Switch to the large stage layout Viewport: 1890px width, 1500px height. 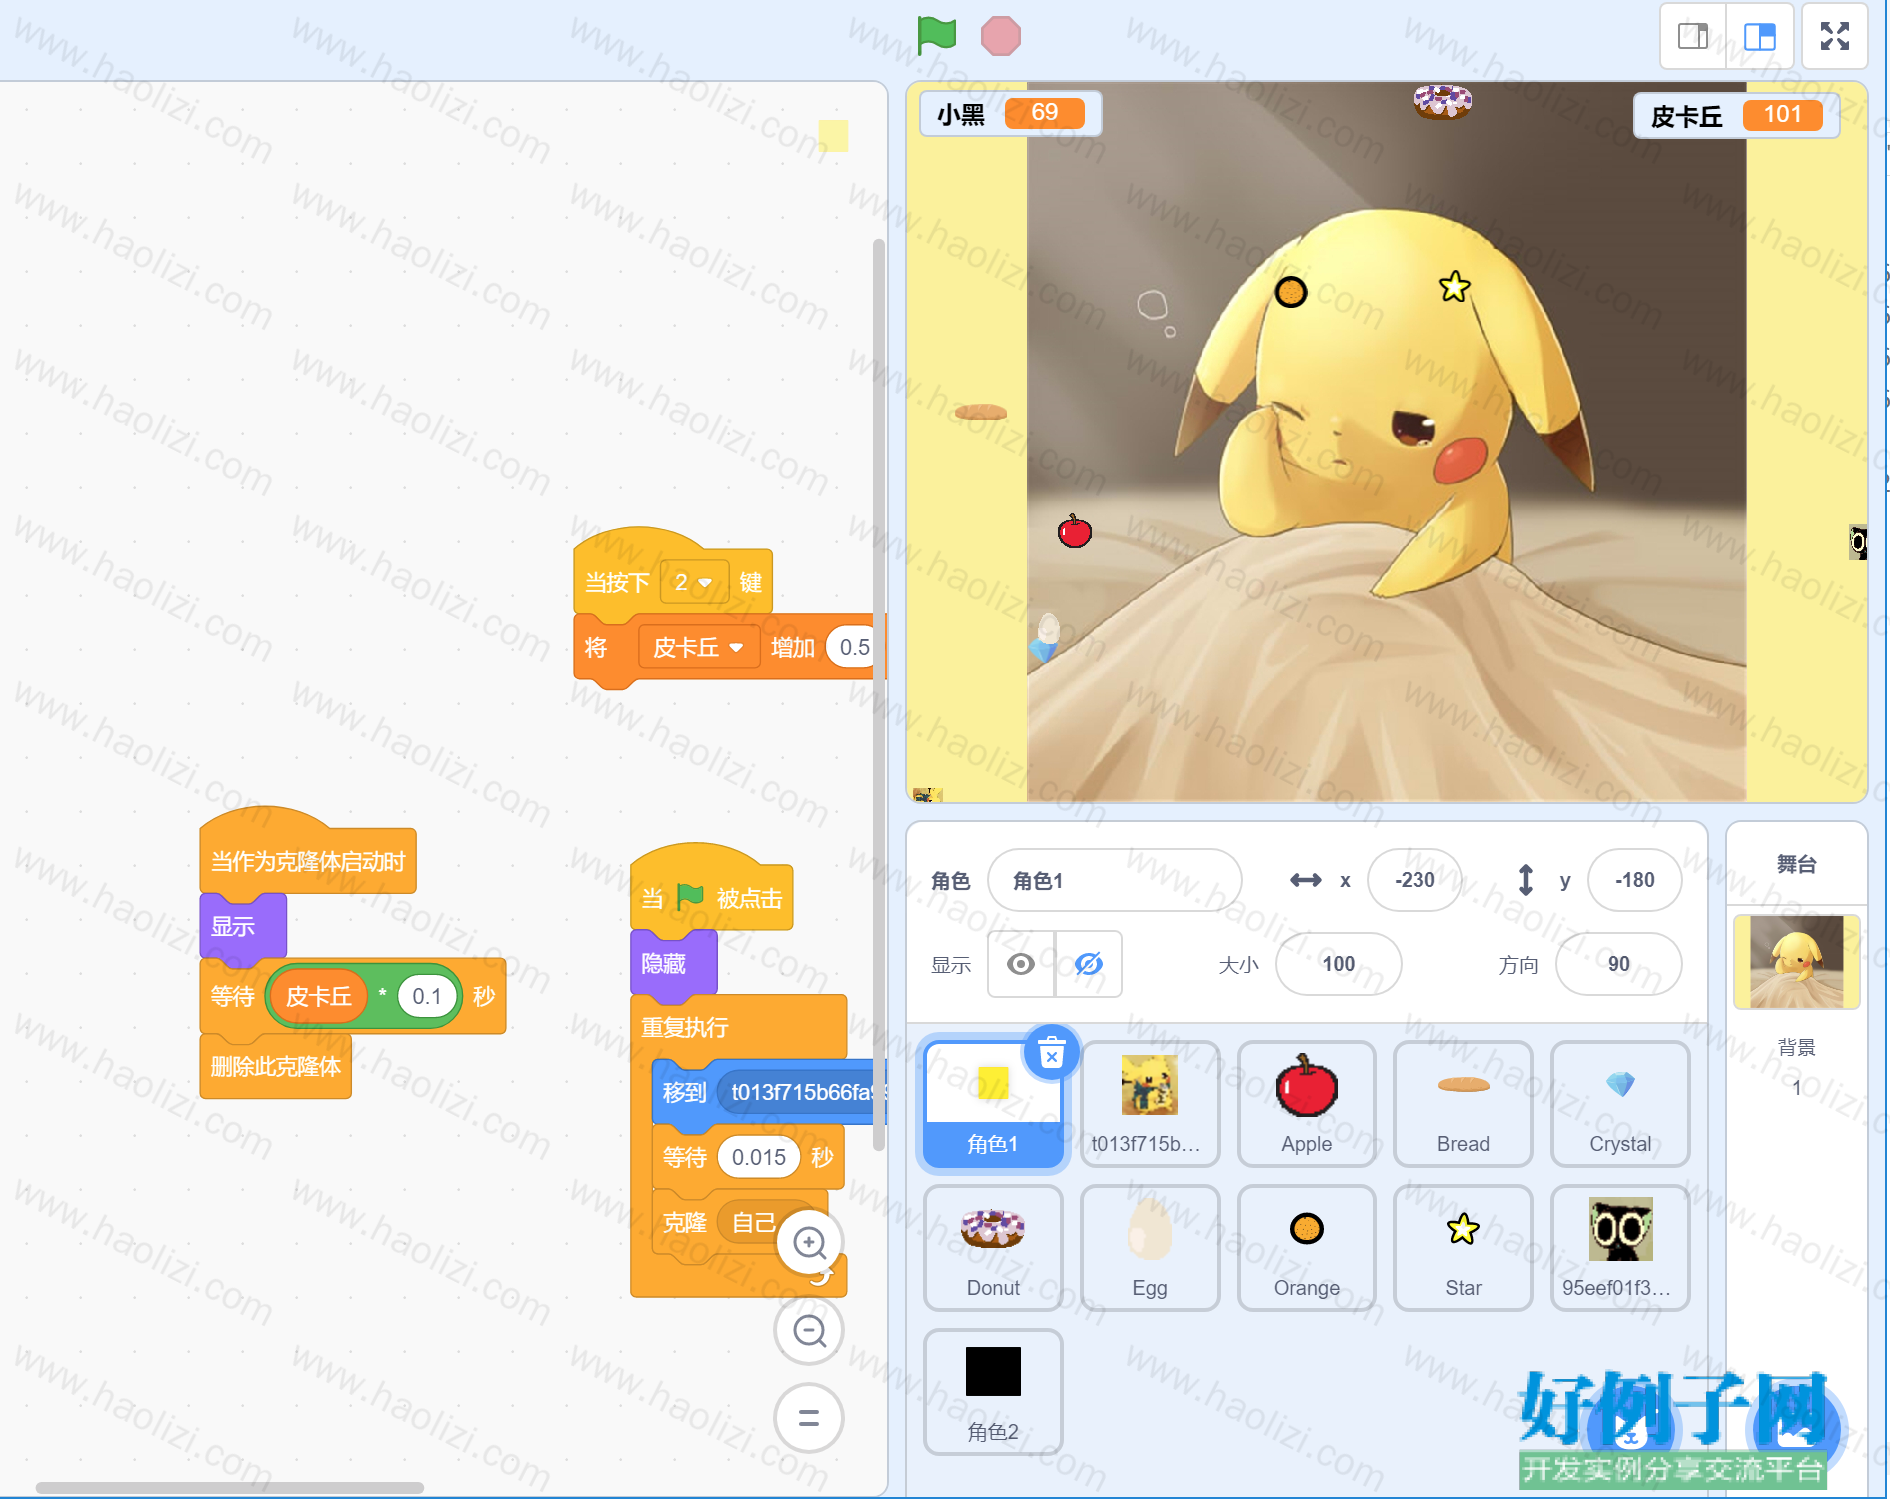(1759, 37)
